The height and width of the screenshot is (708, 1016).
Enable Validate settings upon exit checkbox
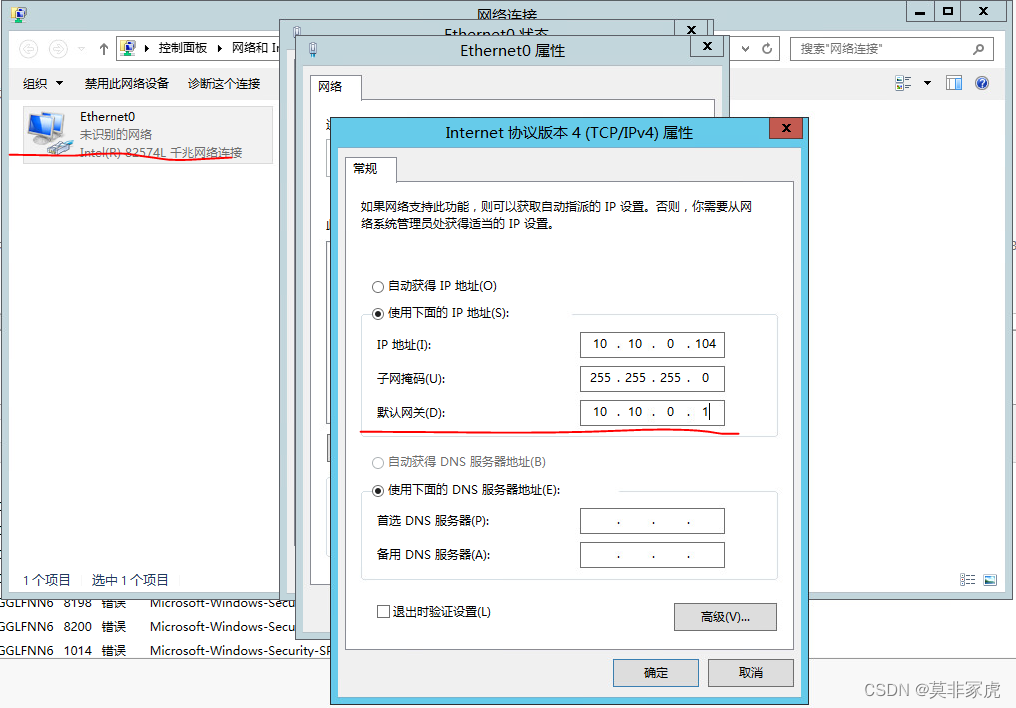coord(383,611)
